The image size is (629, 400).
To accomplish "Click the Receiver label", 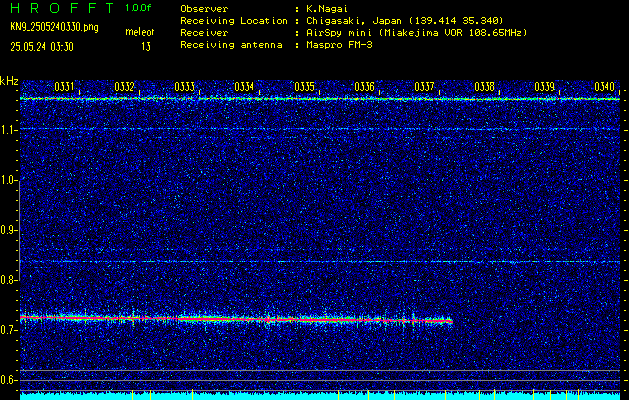I will tap(204, 32).
